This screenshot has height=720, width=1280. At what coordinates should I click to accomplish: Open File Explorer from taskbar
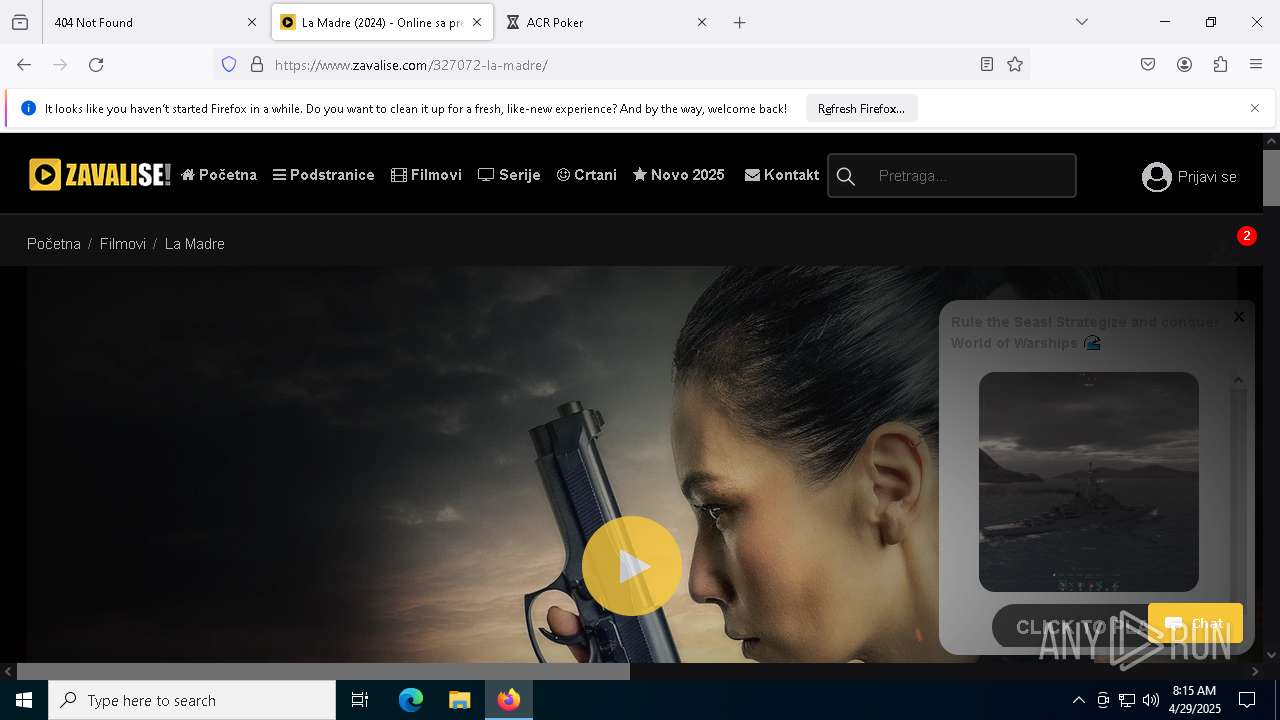pos(459,700)
